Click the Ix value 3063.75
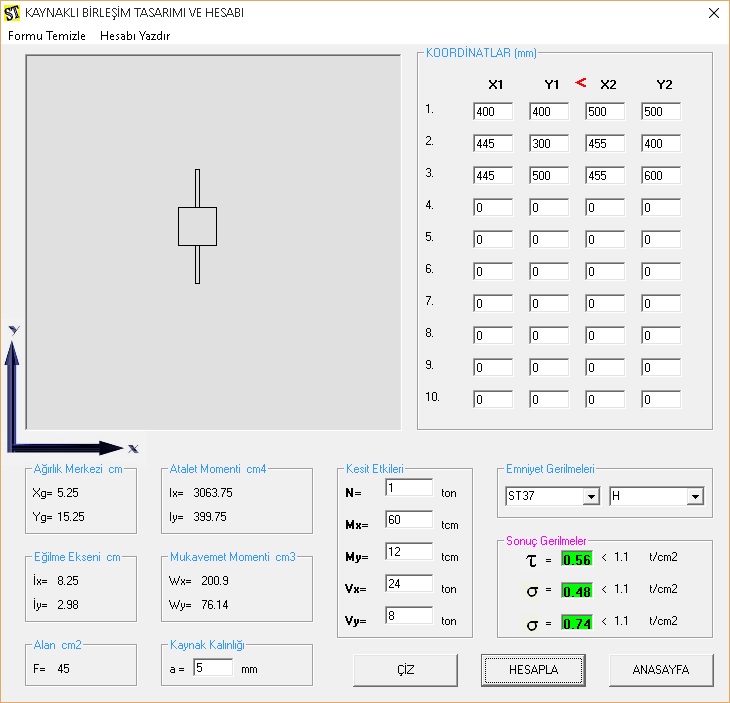This screenshot has height=703, width=730. click(213, 493)
